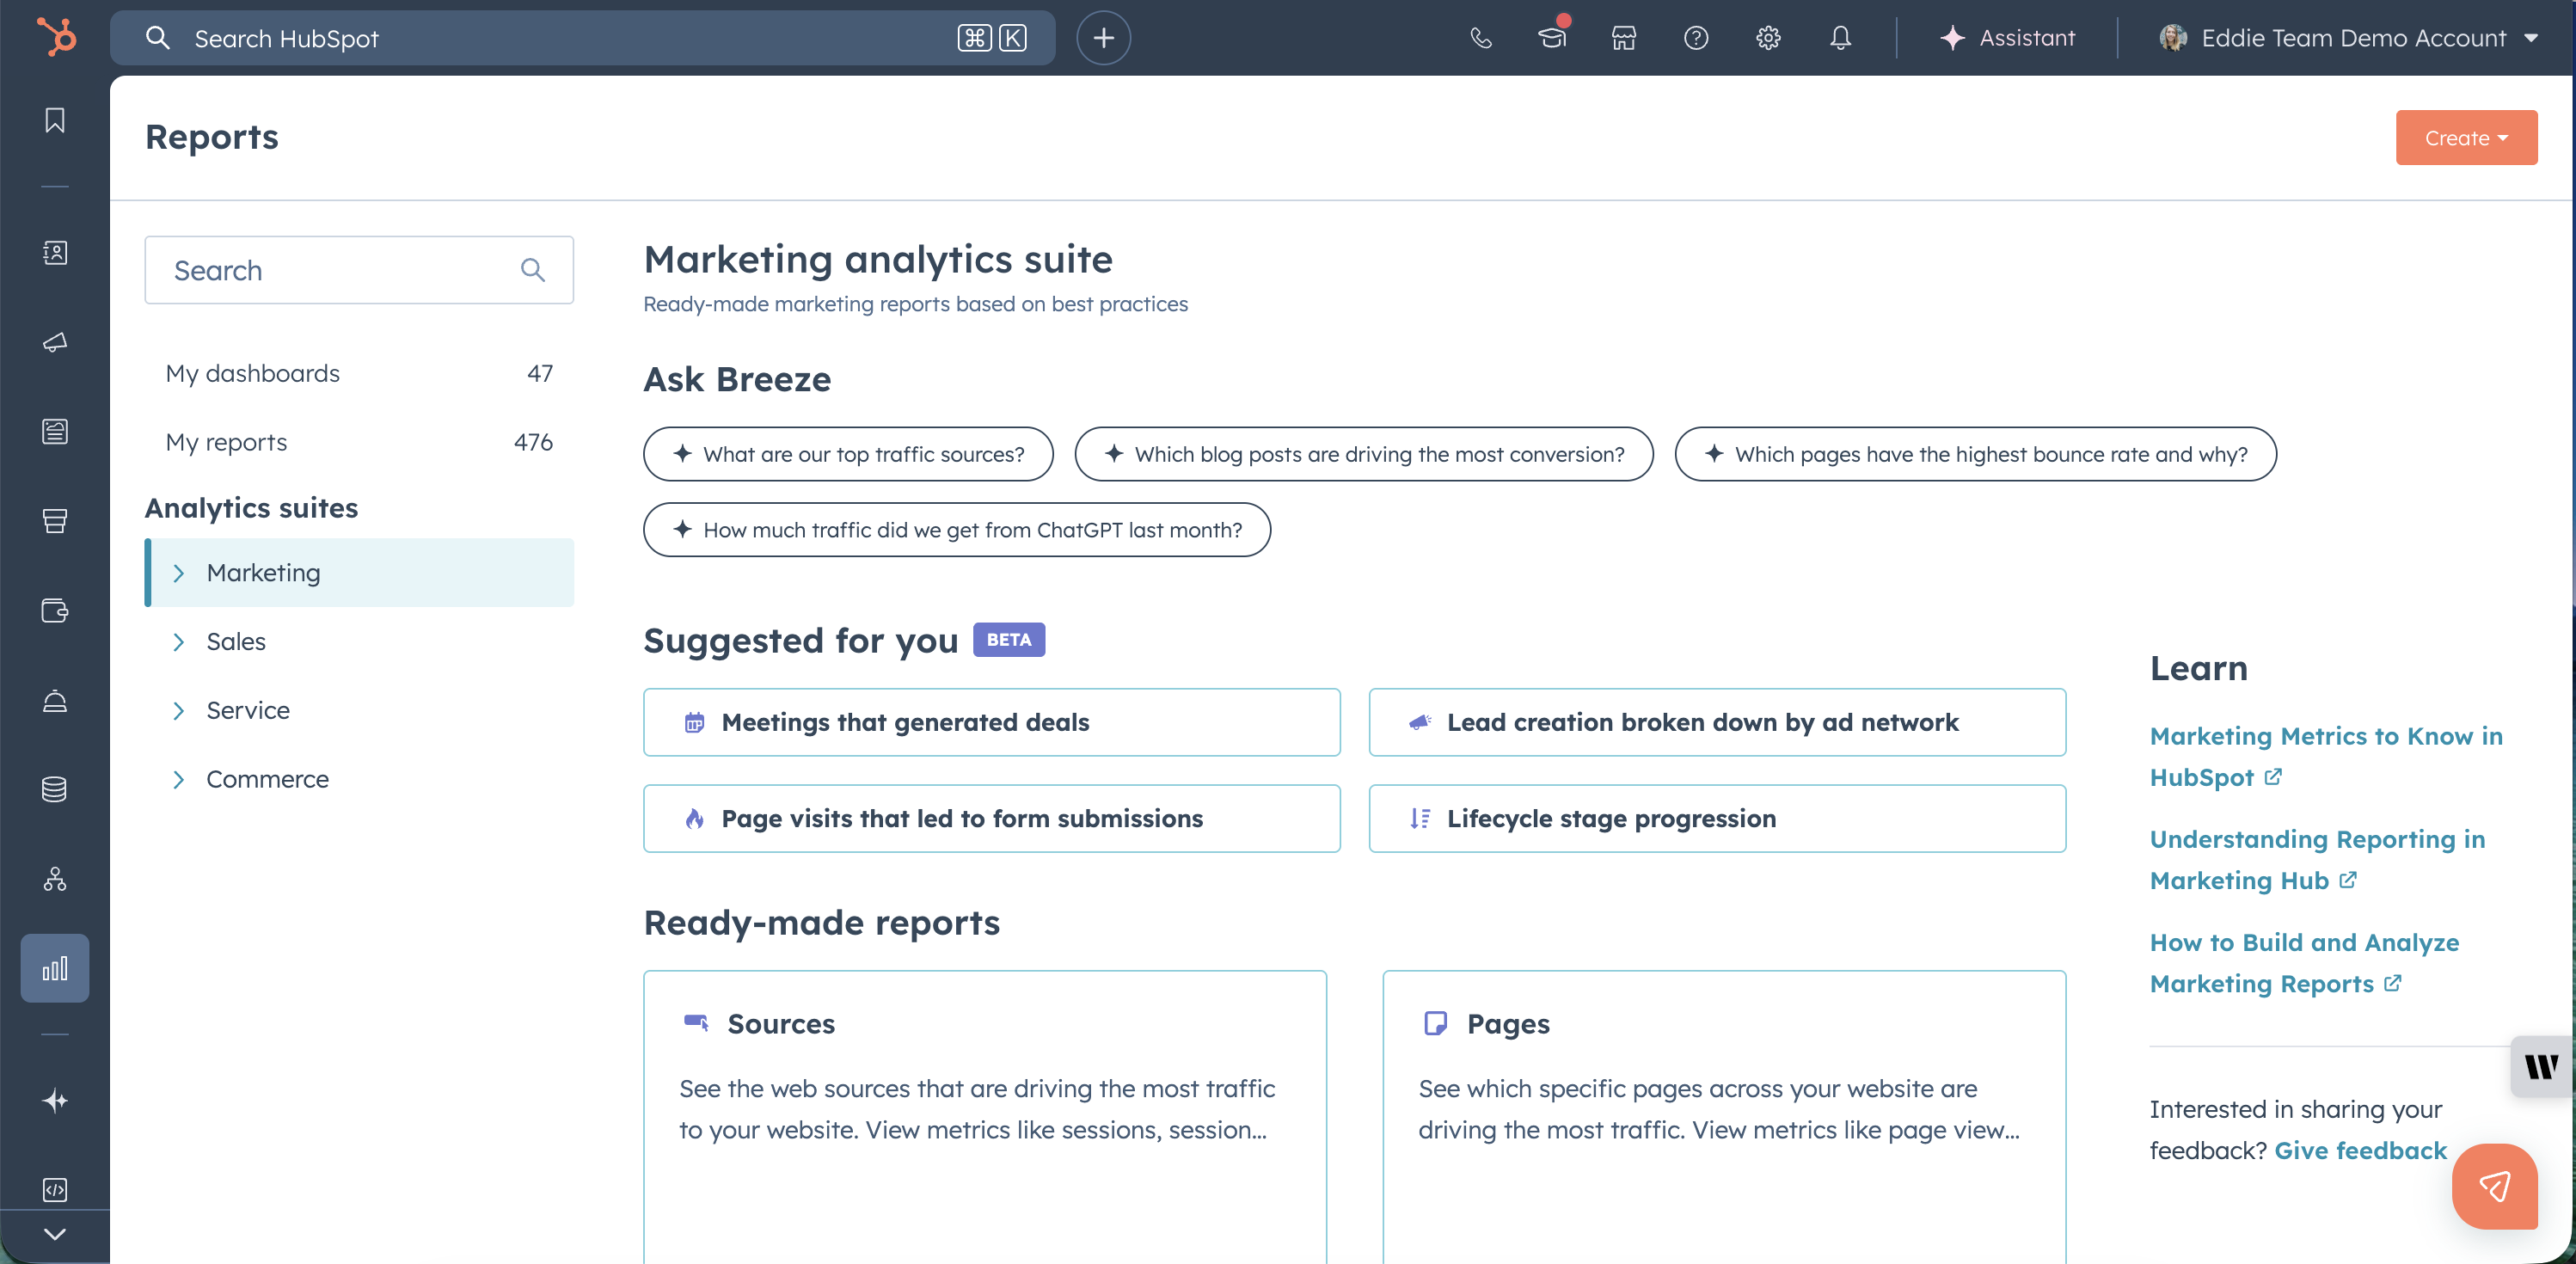The width and height of the screenshot is (2576, 1264).
Task: Open the calling phone icon
Action: (x=1480, y=38)
